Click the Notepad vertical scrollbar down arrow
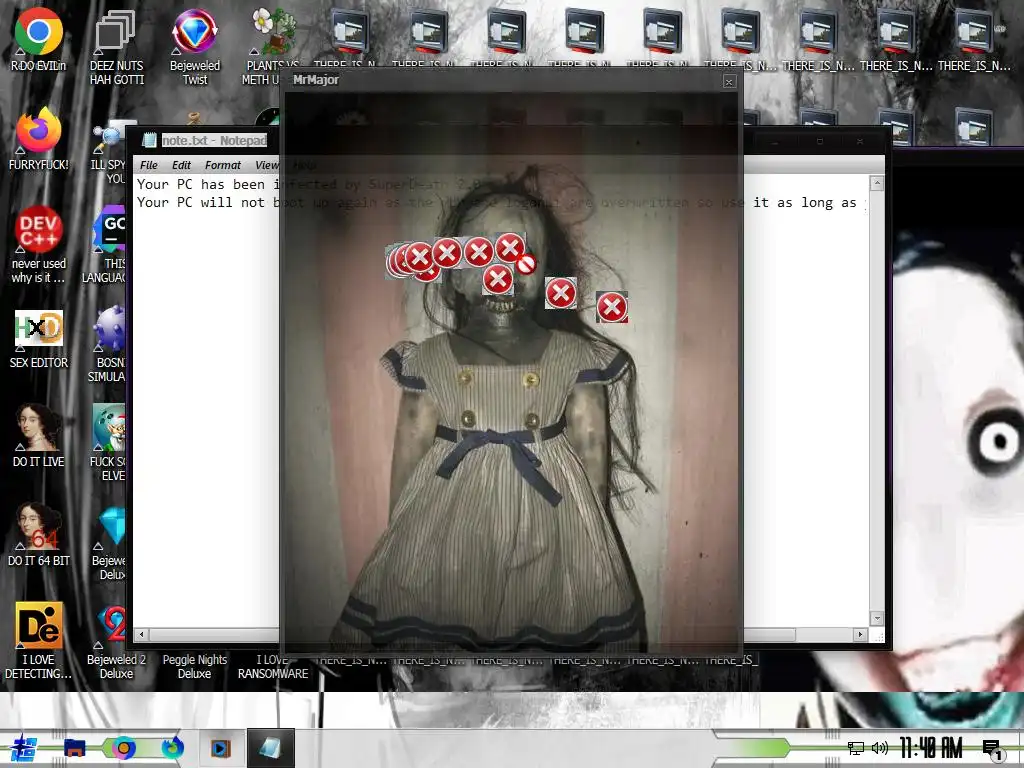Screen dimensions: 1024x768 [877, 618]
